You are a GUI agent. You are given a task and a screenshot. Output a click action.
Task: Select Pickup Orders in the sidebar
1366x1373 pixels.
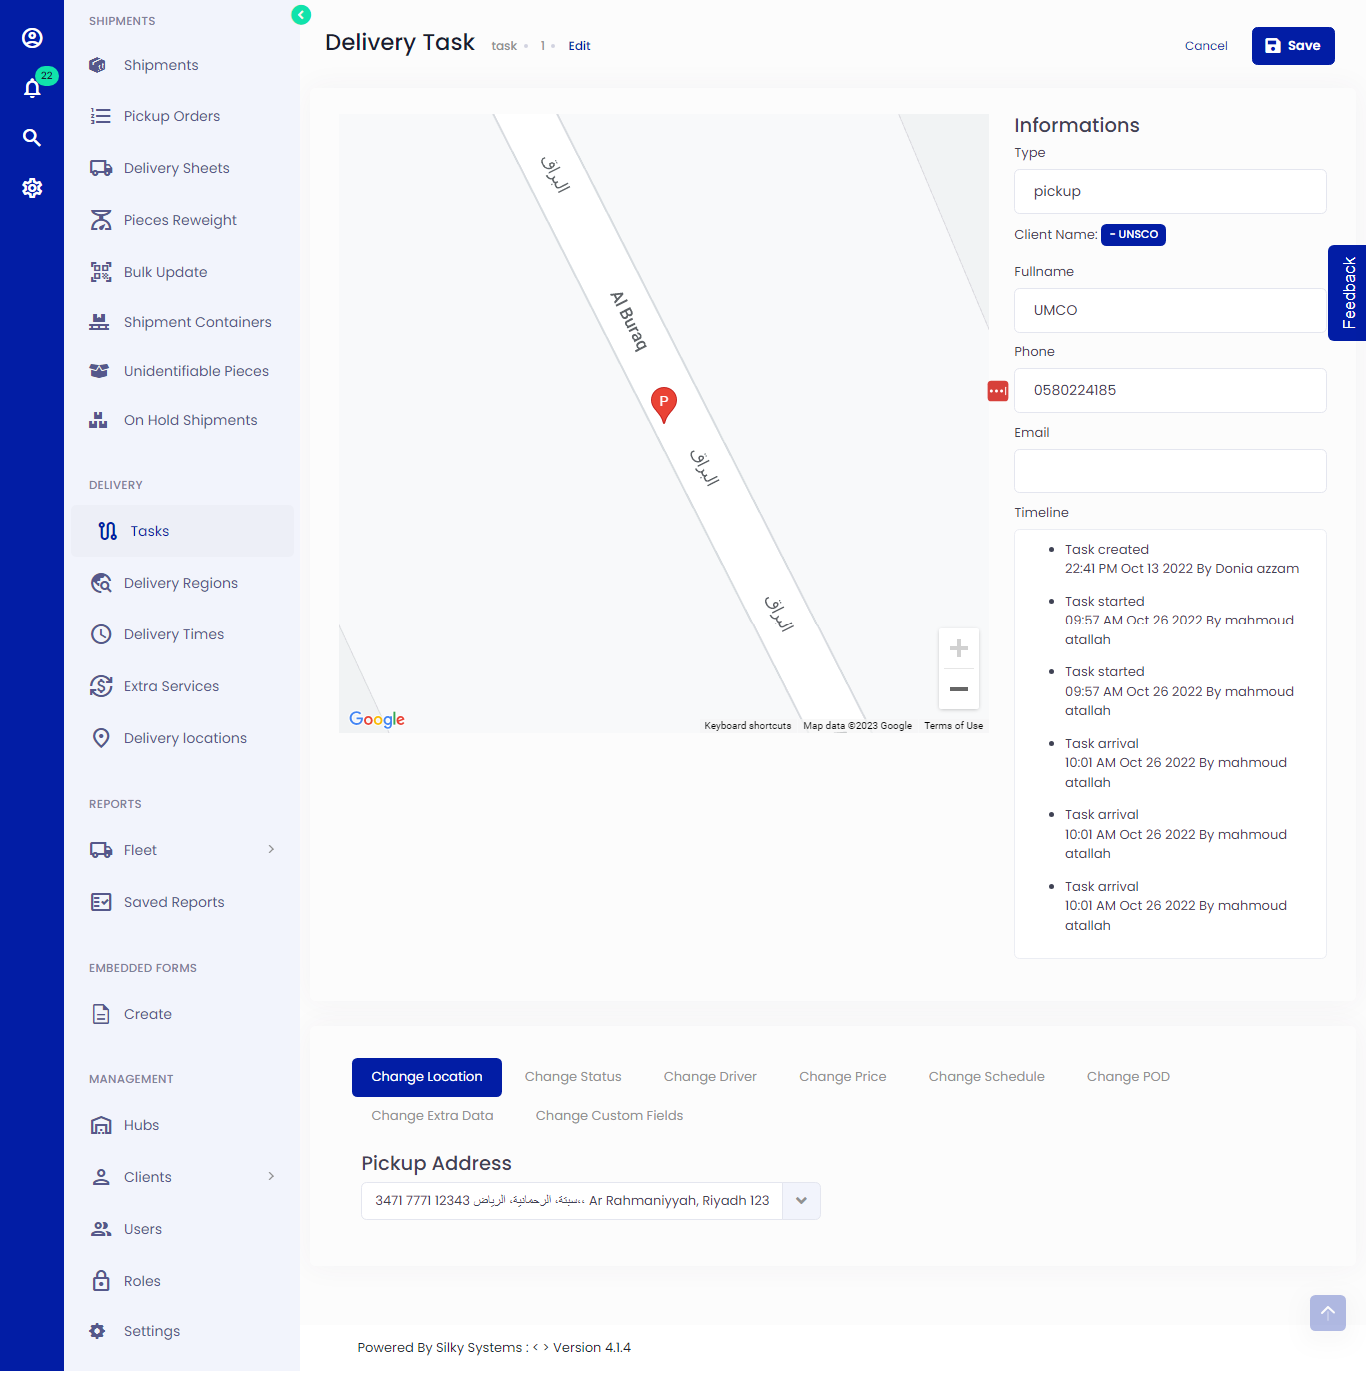(171, 116)
